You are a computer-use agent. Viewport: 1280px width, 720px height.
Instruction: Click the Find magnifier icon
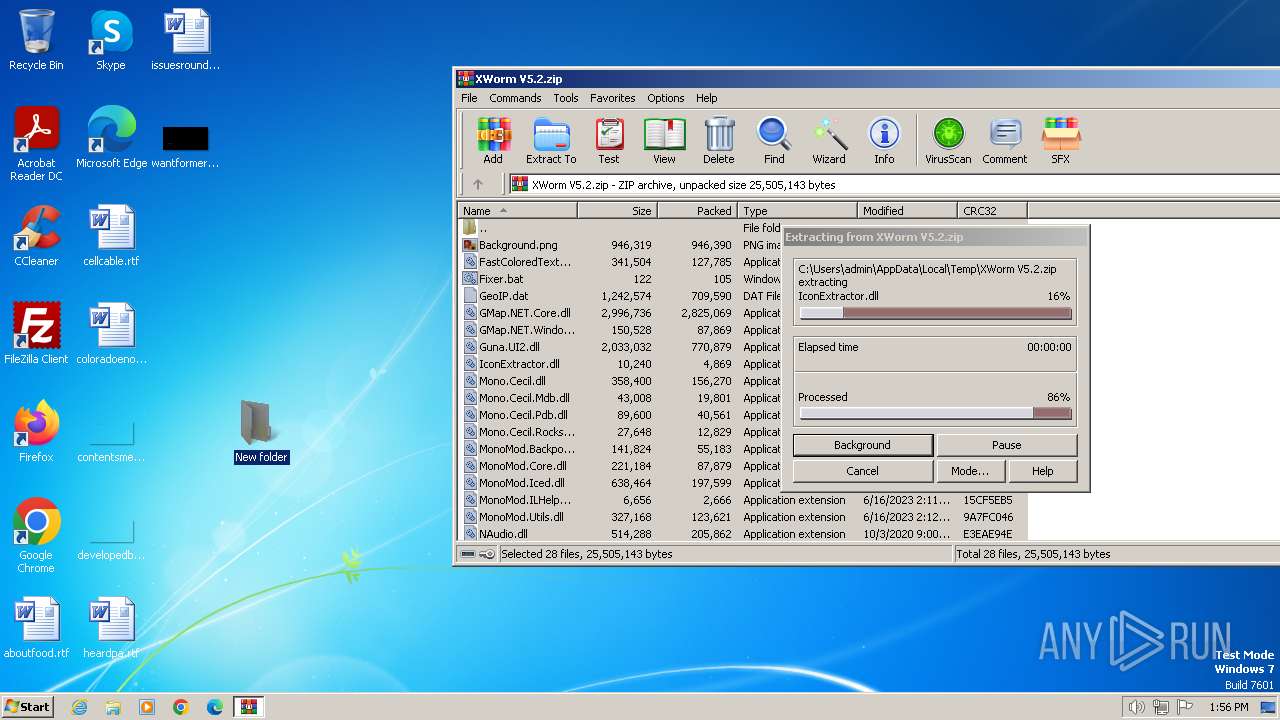[x=774, y=141]
